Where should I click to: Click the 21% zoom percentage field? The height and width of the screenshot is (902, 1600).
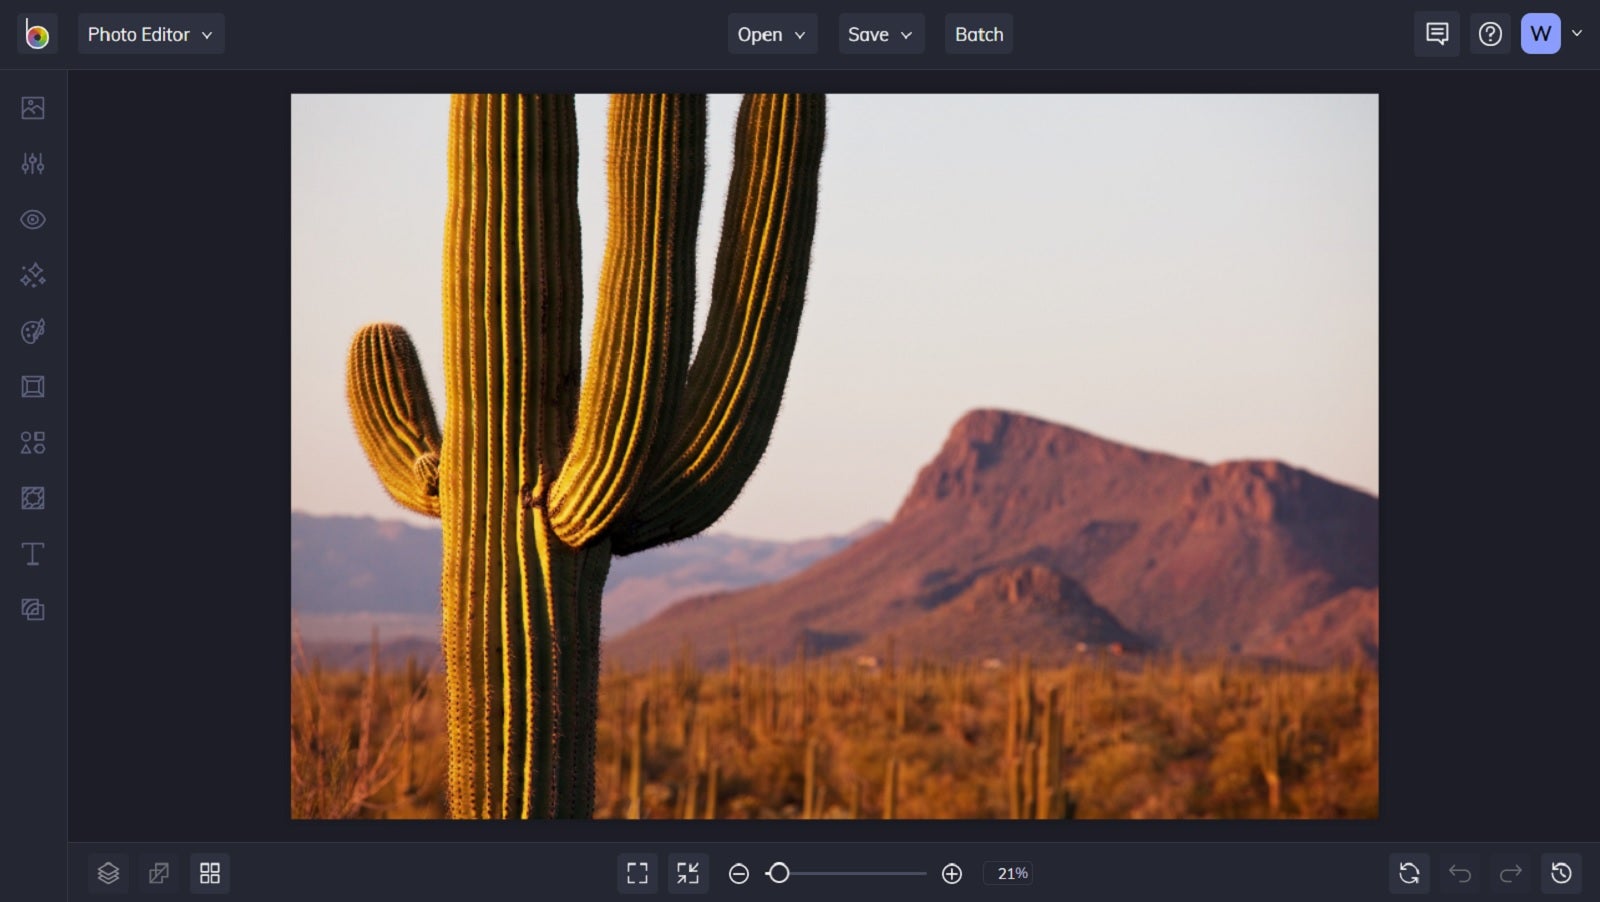point(1010,872)
